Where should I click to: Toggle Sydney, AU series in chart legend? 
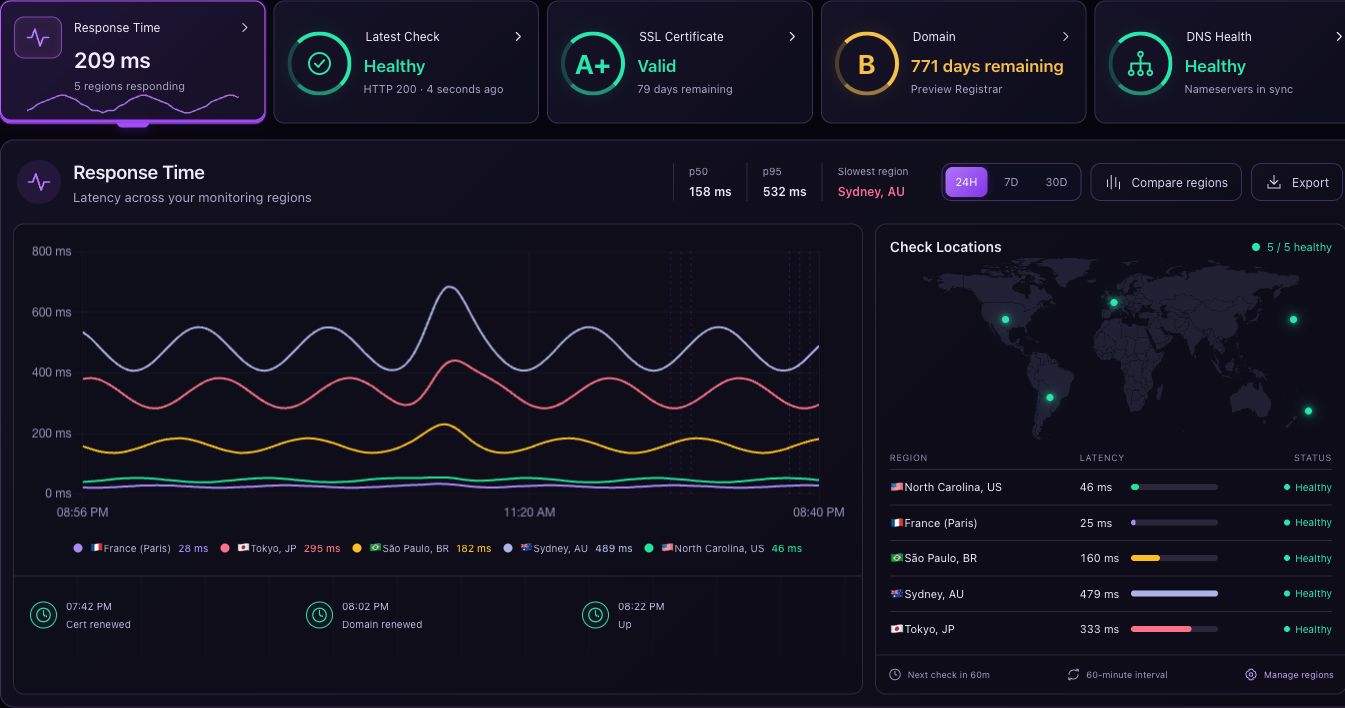(568, 548)
